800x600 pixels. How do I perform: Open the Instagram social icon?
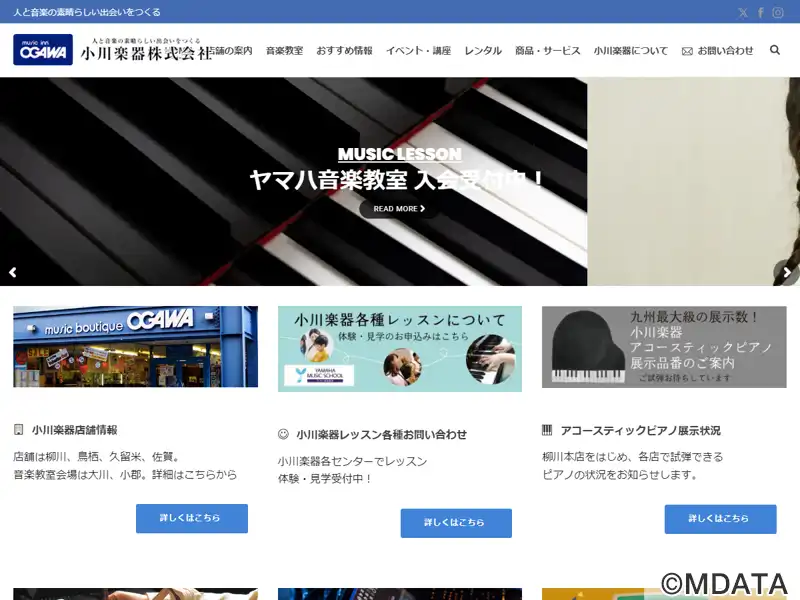pyautogui.click(x=778, y=12)
